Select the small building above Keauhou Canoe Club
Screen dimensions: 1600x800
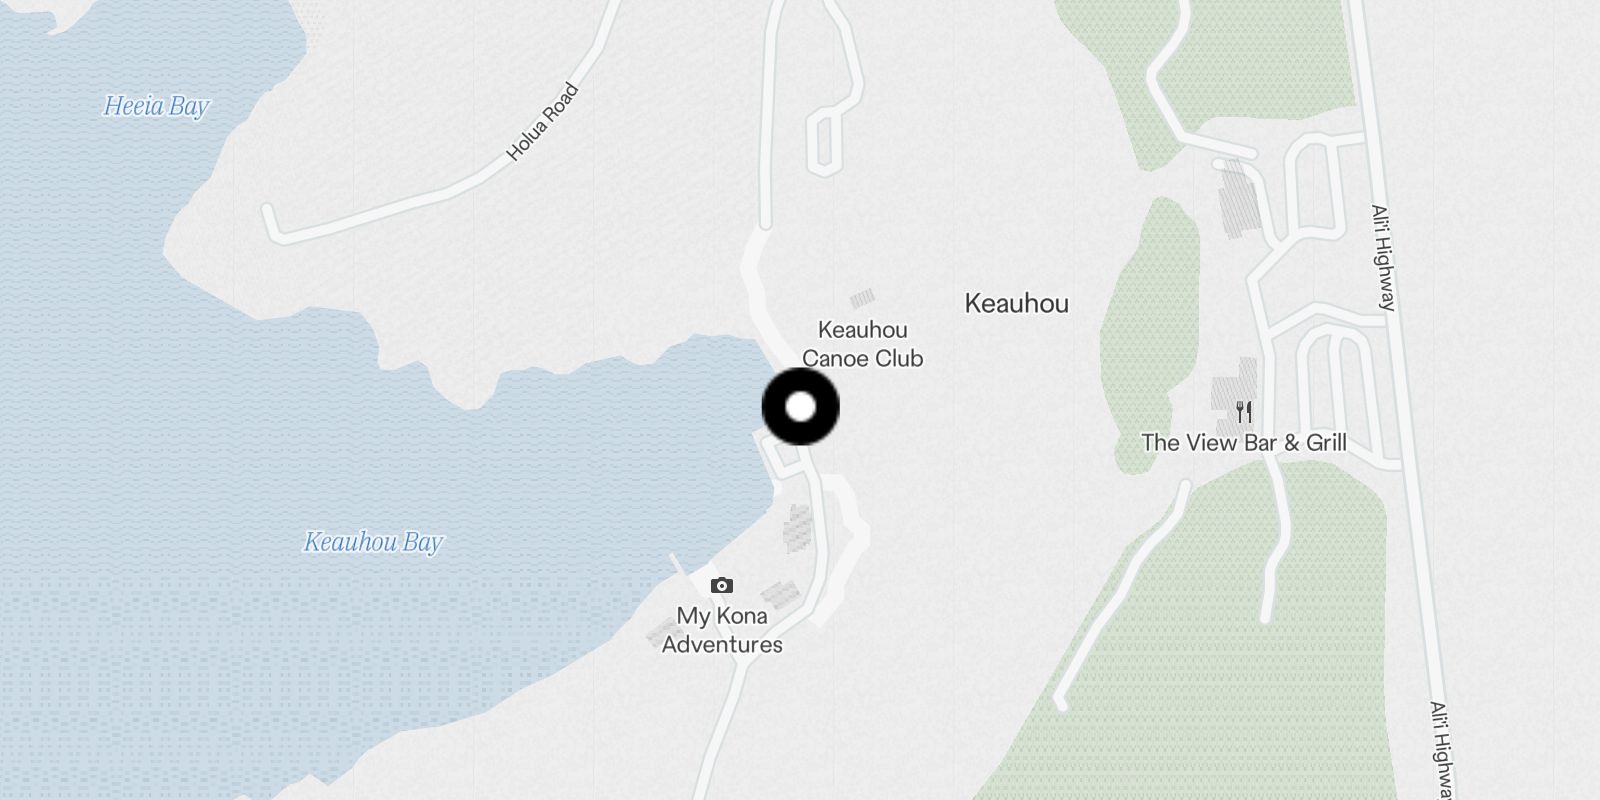point(862,297)
